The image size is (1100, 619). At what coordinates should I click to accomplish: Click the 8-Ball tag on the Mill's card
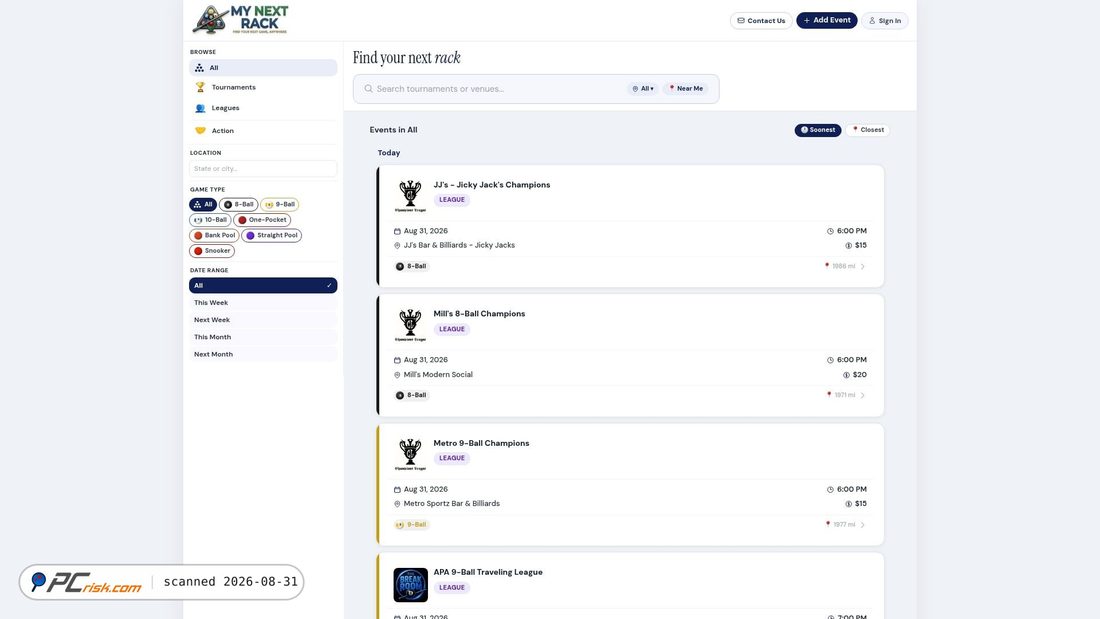pos(412,395)
